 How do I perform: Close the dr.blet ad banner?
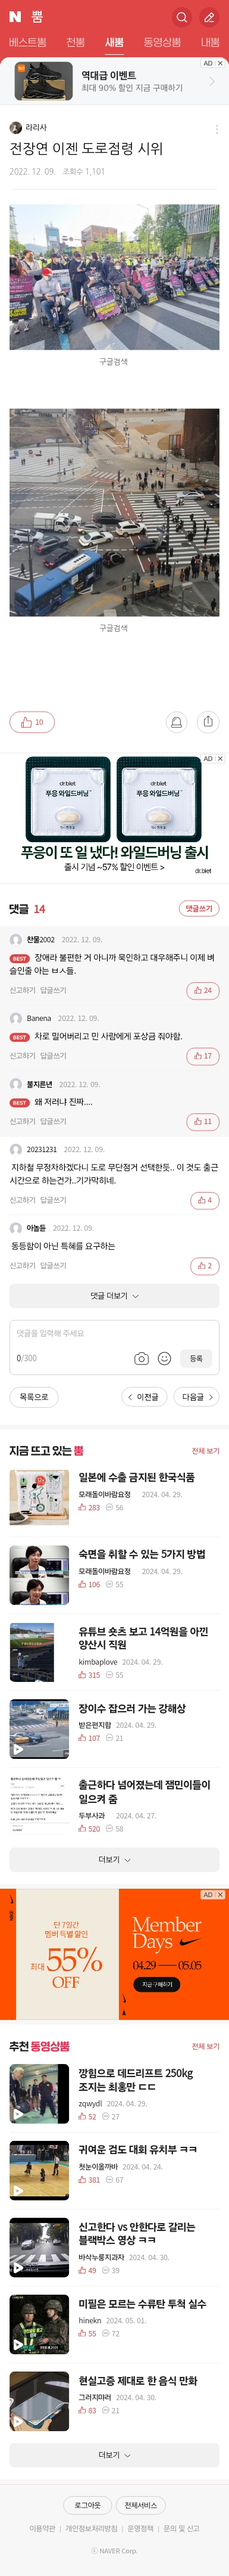[x=220, y=759]
